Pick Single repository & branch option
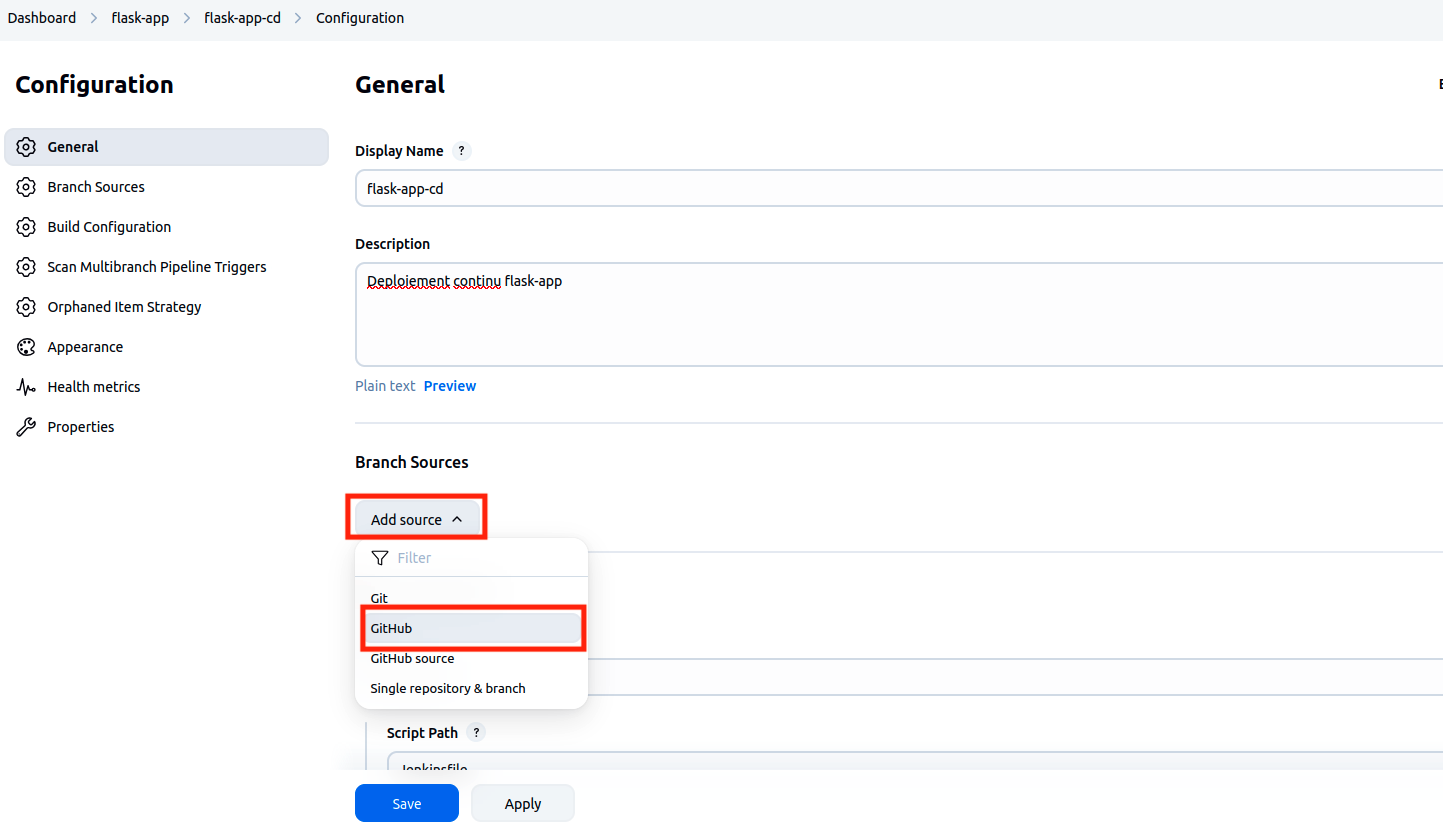Viewport: 1443px width, 825px height. coord(447,688)
